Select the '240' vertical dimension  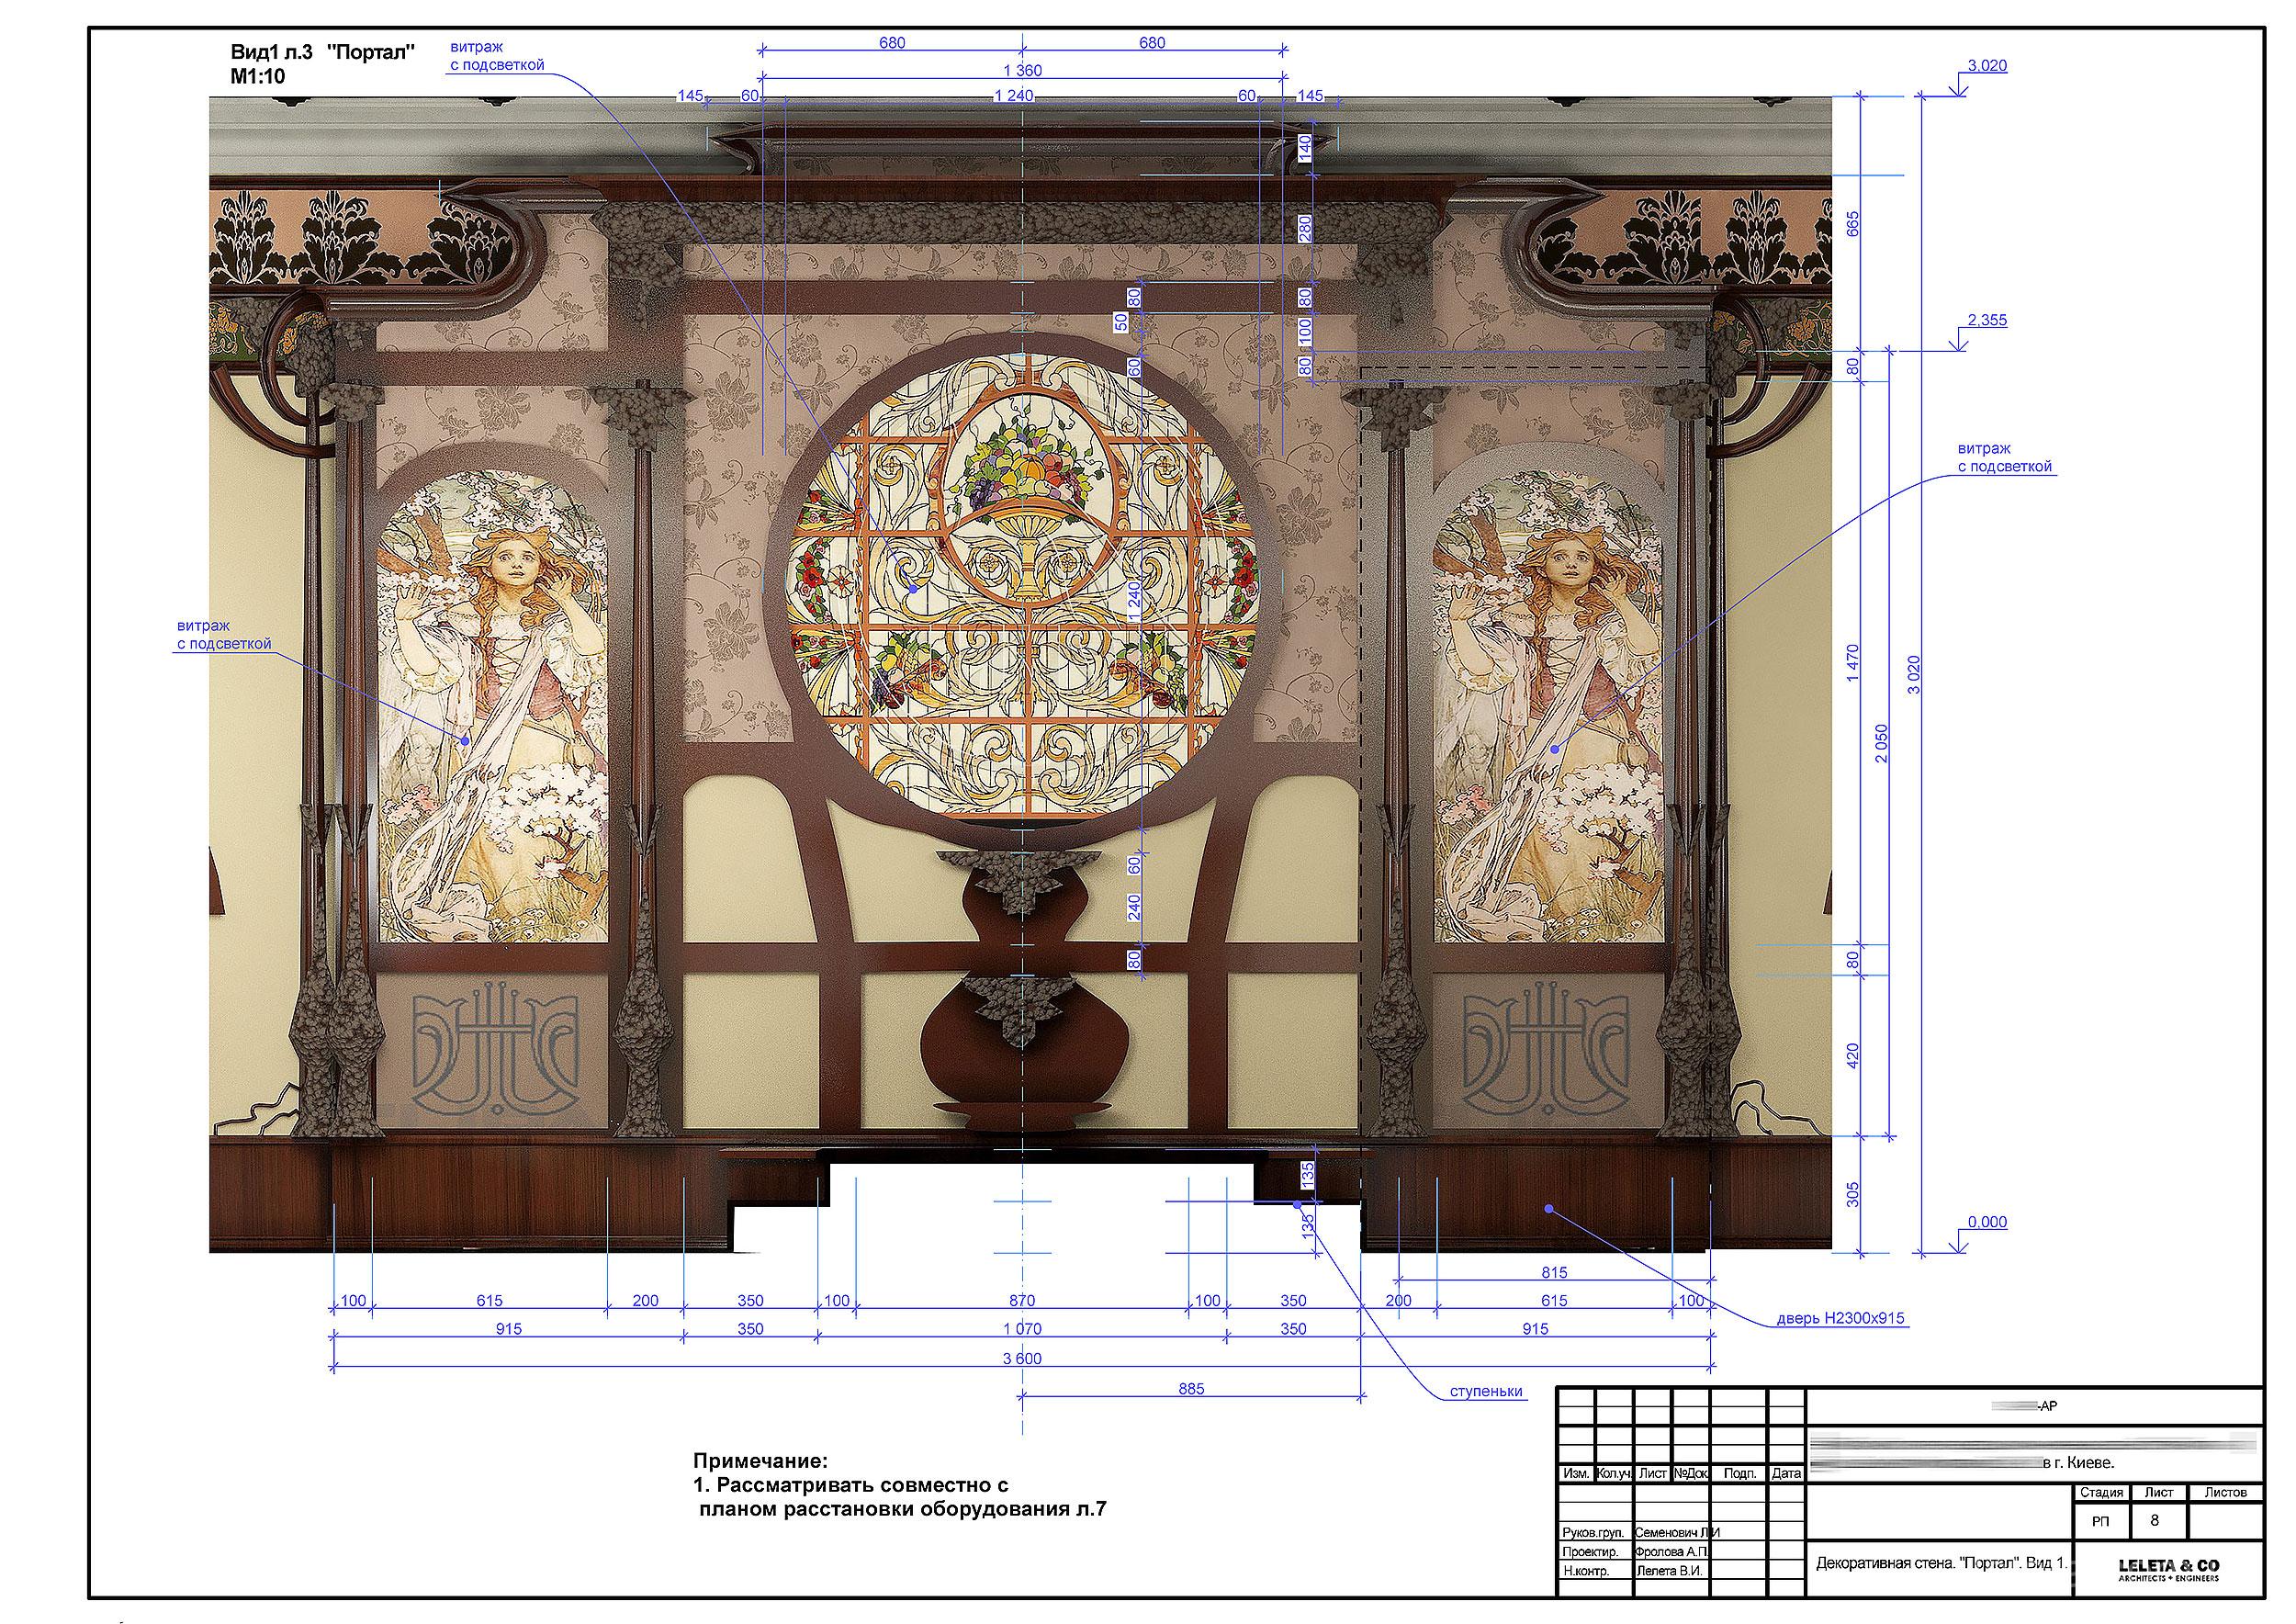(1134, 908)
